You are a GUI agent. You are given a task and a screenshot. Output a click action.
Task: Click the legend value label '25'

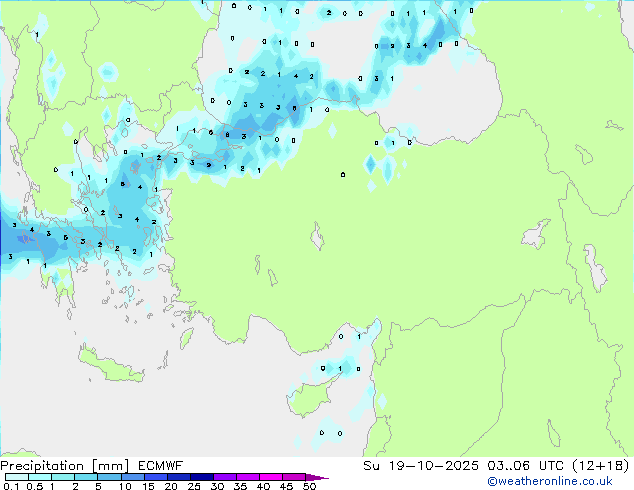[x=194, y=486]
